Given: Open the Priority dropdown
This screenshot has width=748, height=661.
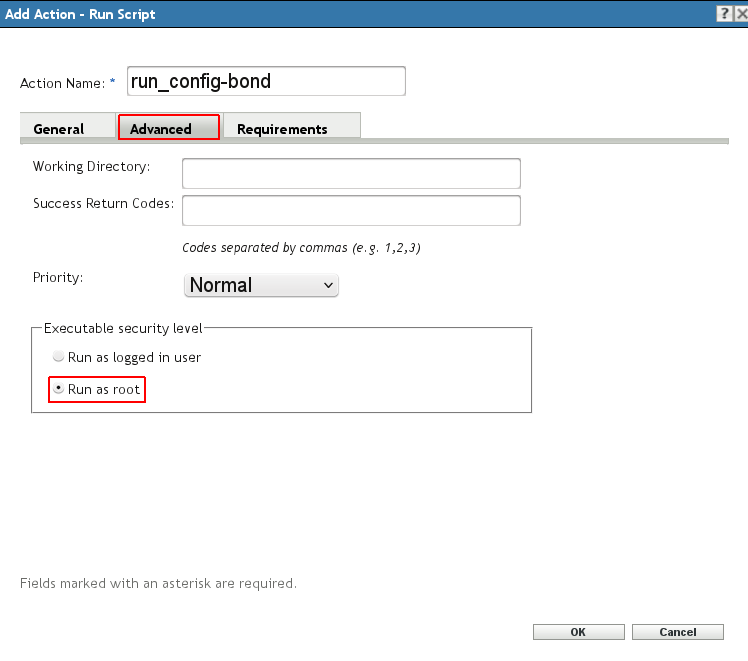Looking at the screenshot, I should (x=262, y=285).
